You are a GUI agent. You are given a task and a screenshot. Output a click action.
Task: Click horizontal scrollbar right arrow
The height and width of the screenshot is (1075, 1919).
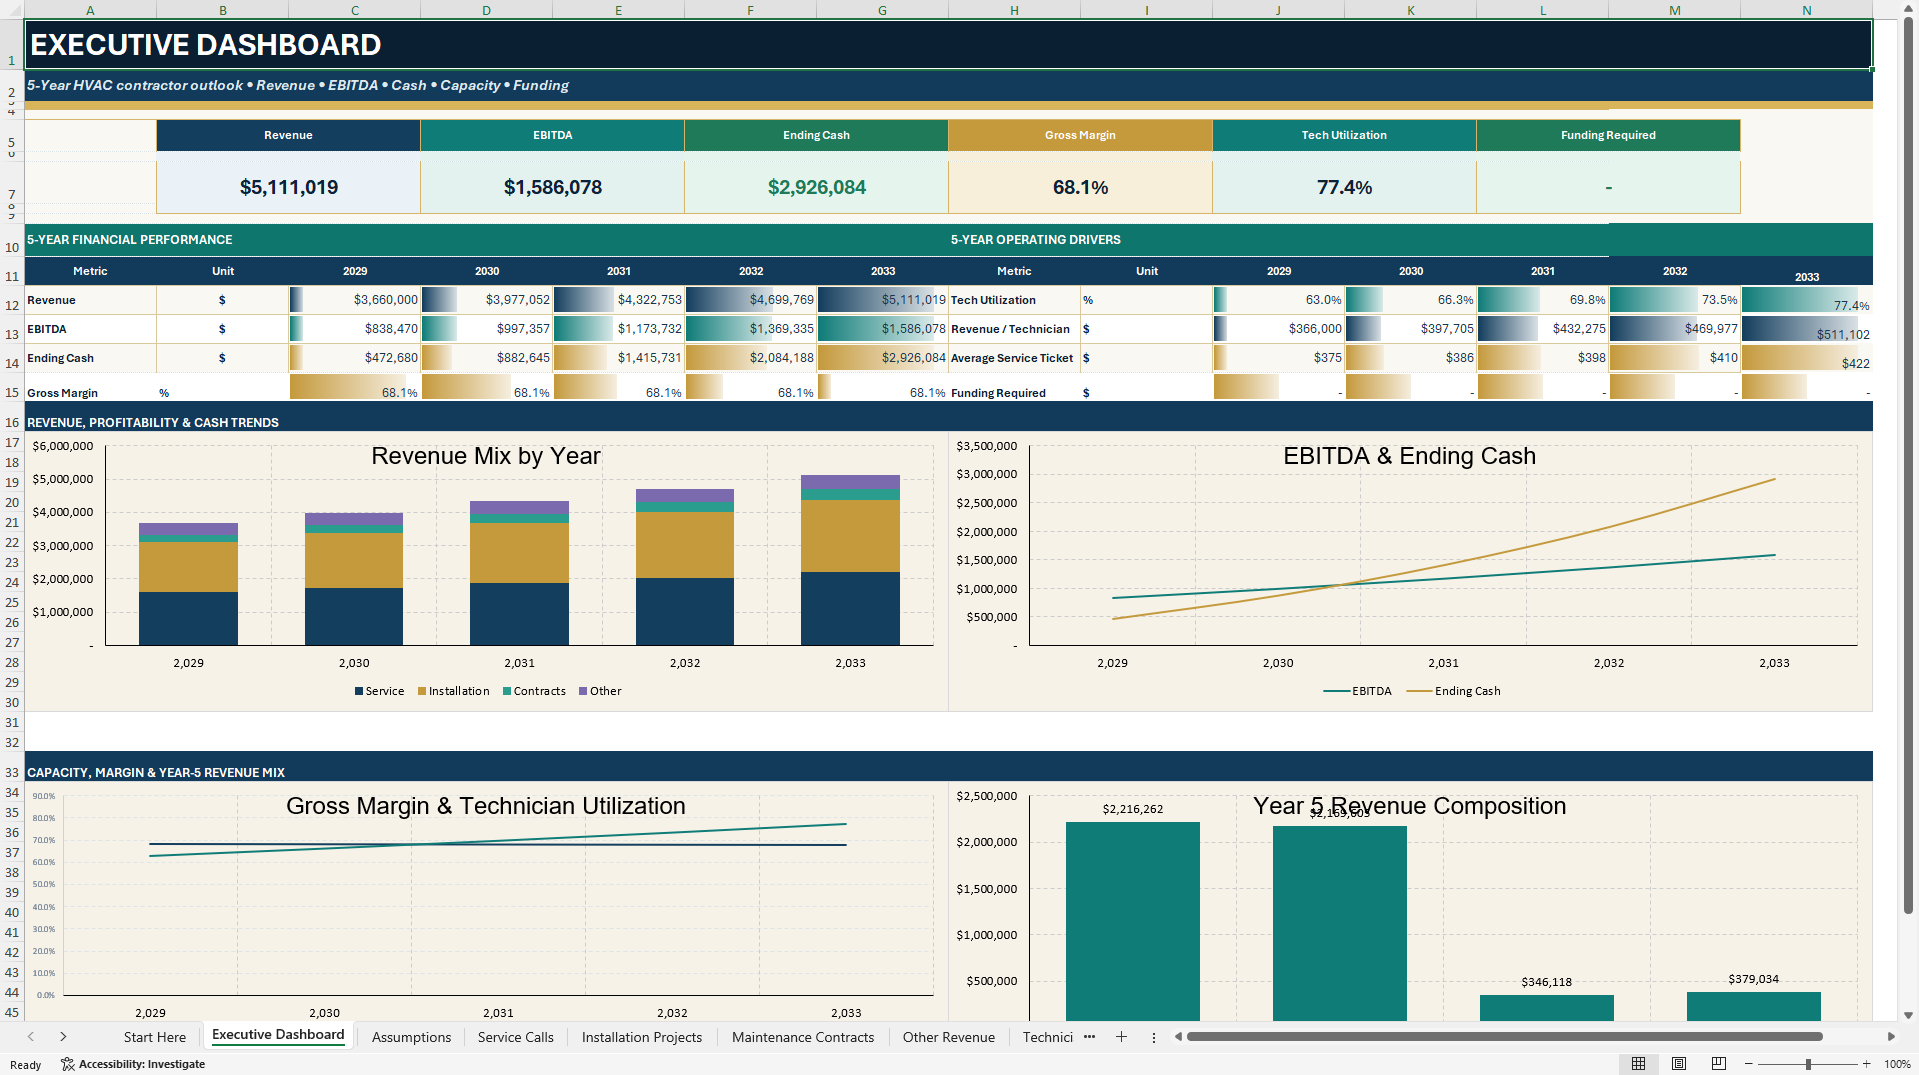point(1891,1037)
